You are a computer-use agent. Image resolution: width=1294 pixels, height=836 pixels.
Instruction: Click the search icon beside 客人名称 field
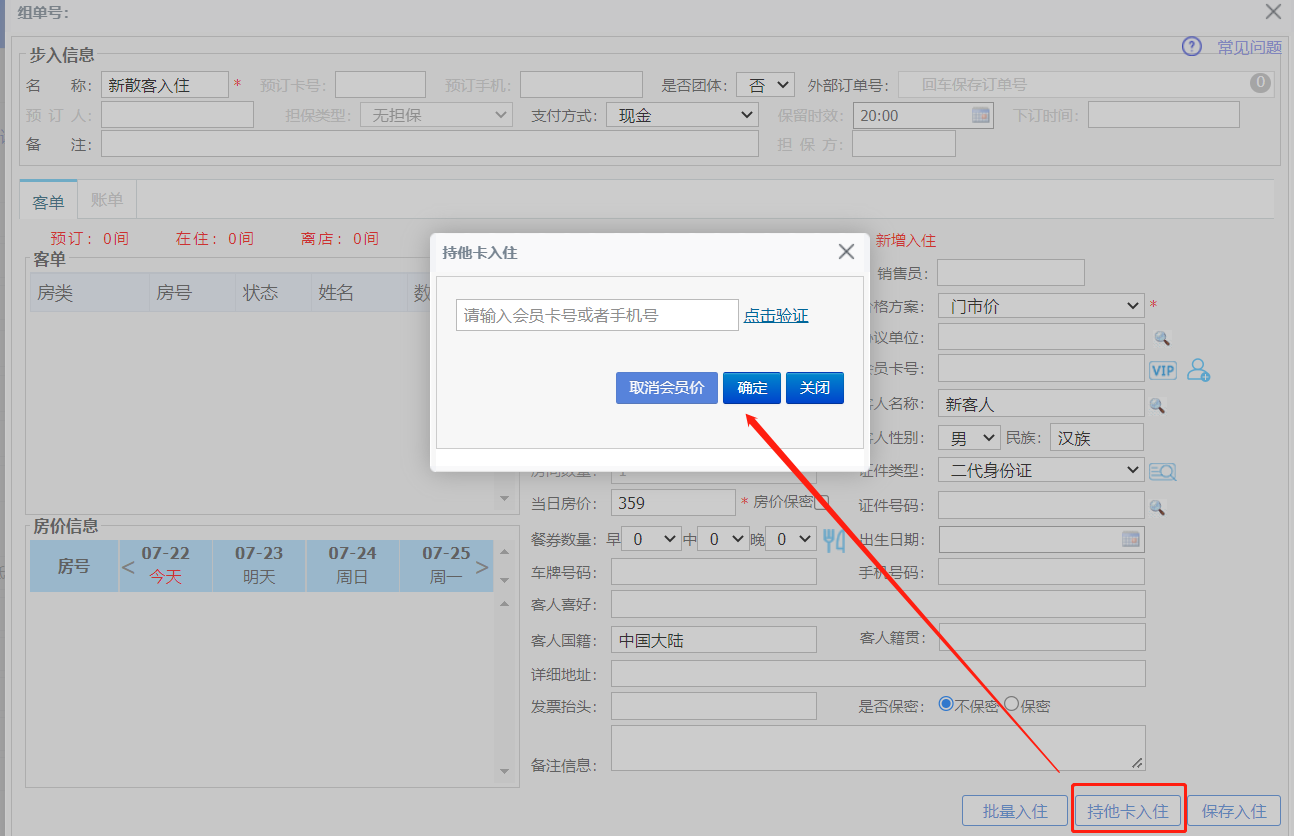coord(1157,405)
